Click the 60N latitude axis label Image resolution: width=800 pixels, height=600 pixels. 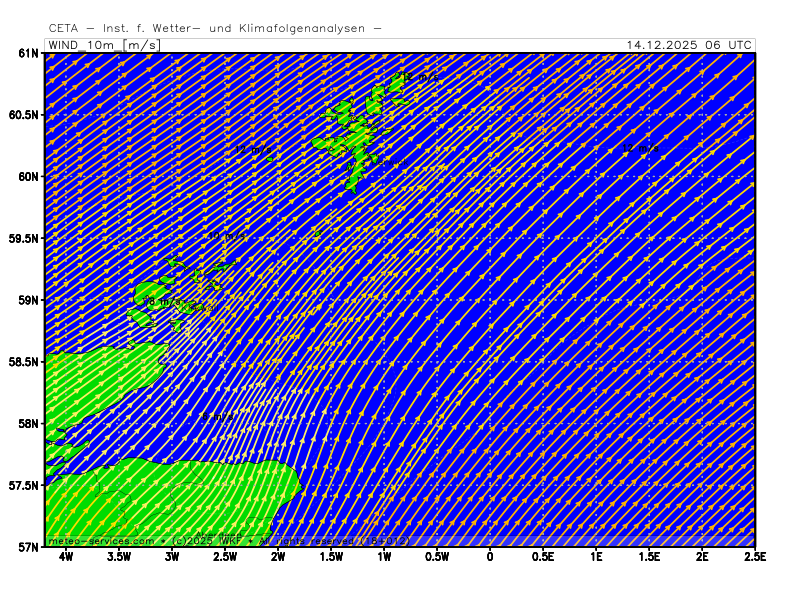28,177
